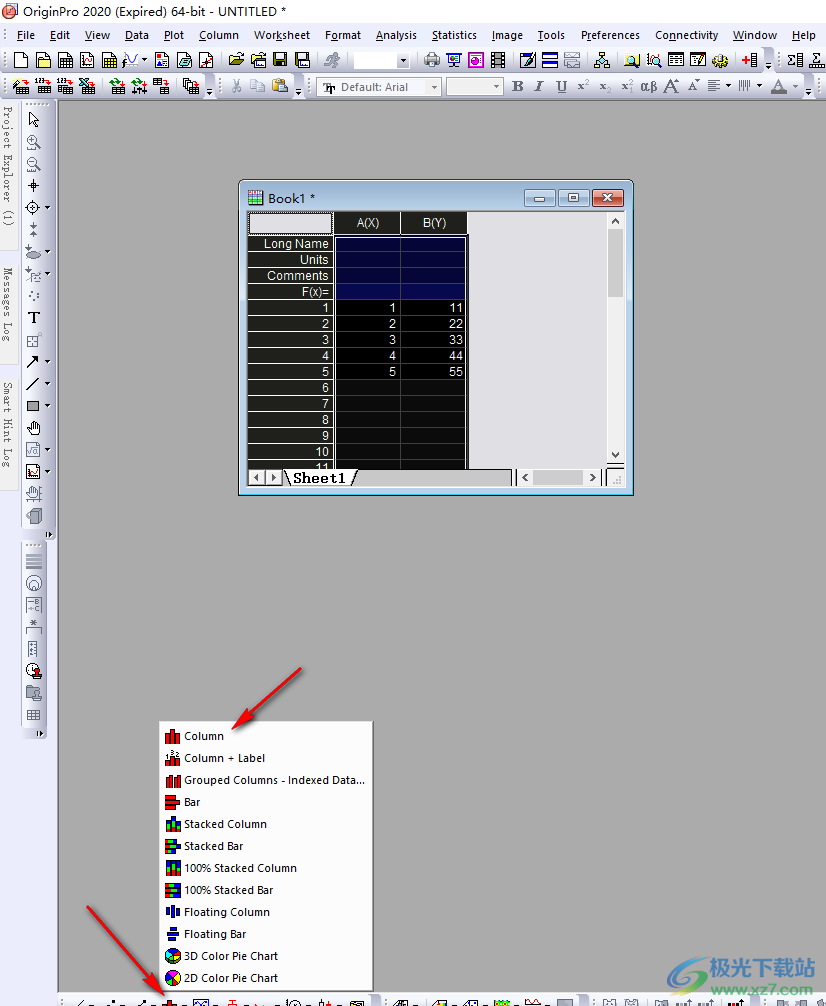Click the select-all corner cell in Book1
This screenshot has width=826, height=1006.
290,223
